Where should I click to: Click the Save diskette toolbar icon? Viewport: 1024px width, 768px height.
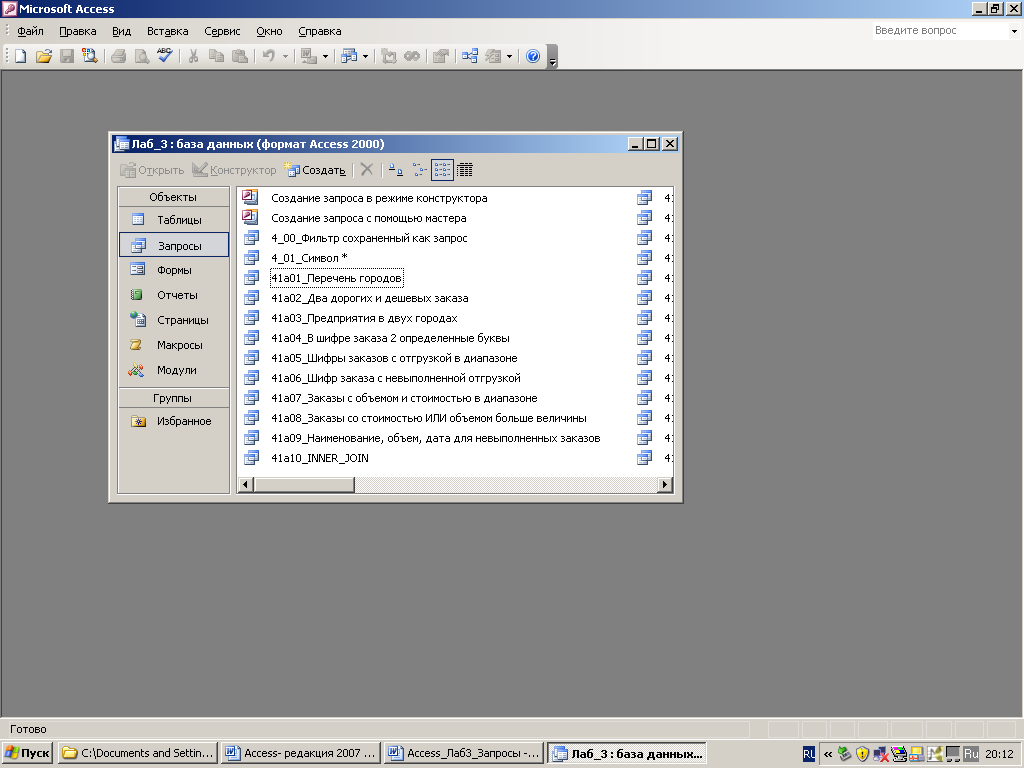click(67, 56)
